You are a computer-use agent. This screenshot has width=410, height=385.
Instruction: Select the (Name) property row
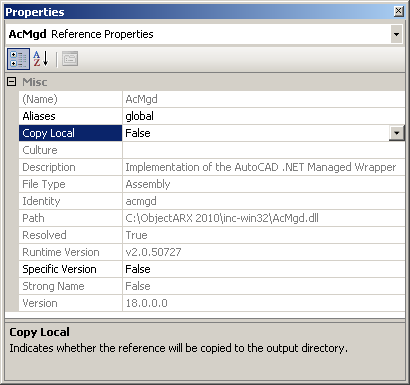212,99
